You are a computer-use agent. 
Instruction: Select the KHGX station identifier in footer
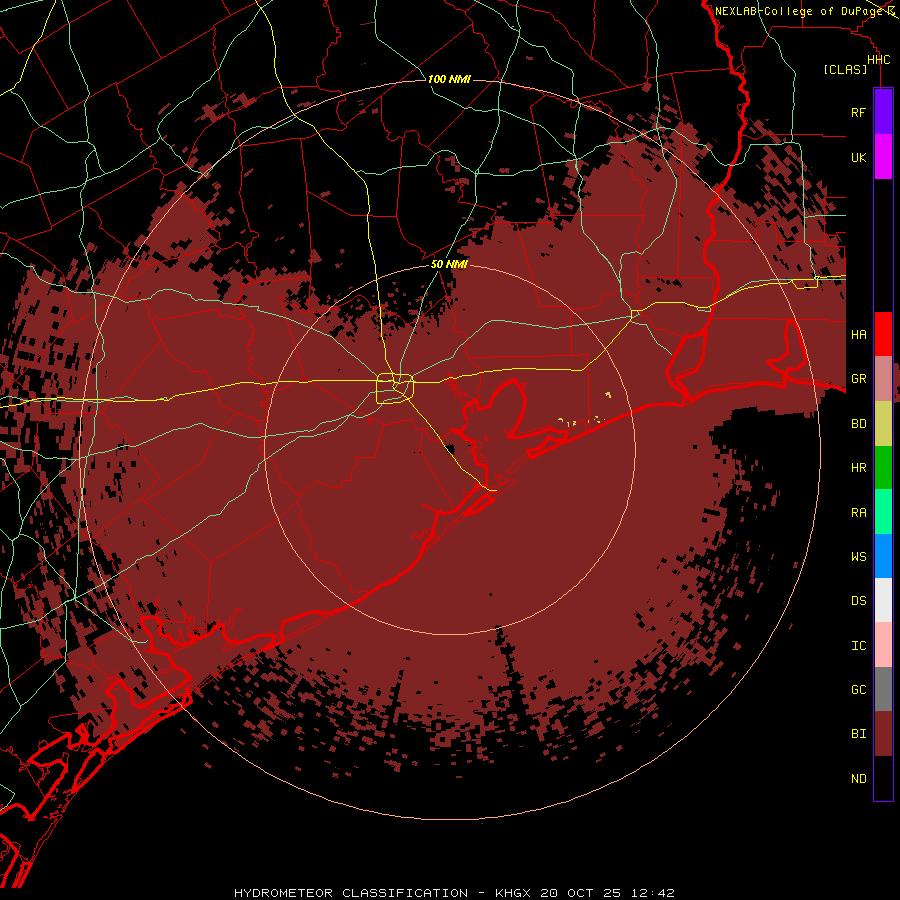click(x=513, y=893)
